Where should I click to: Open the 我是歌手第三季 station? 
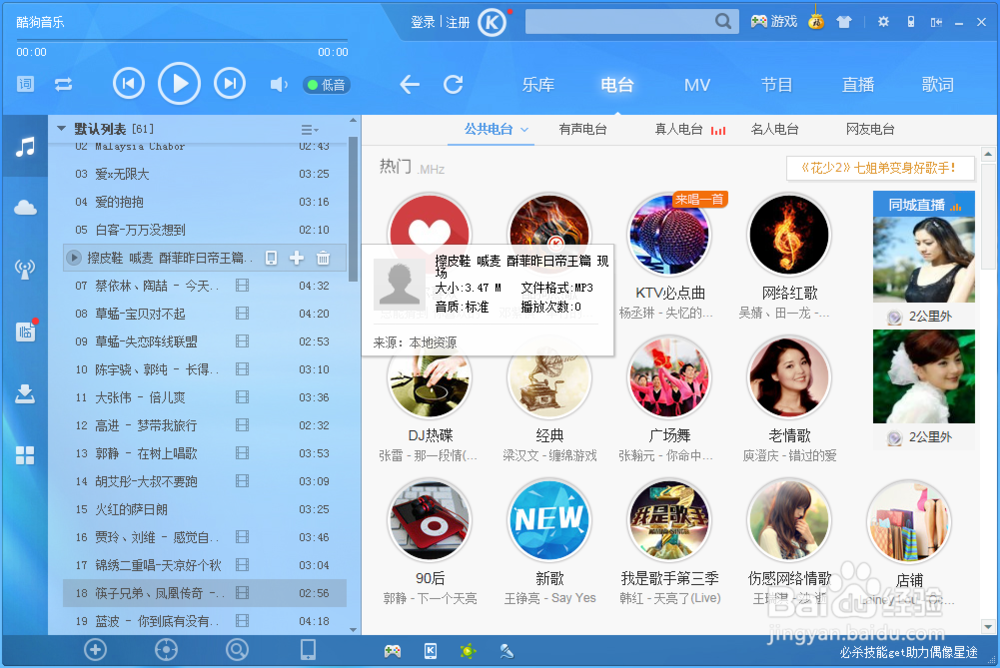[670, 521]
